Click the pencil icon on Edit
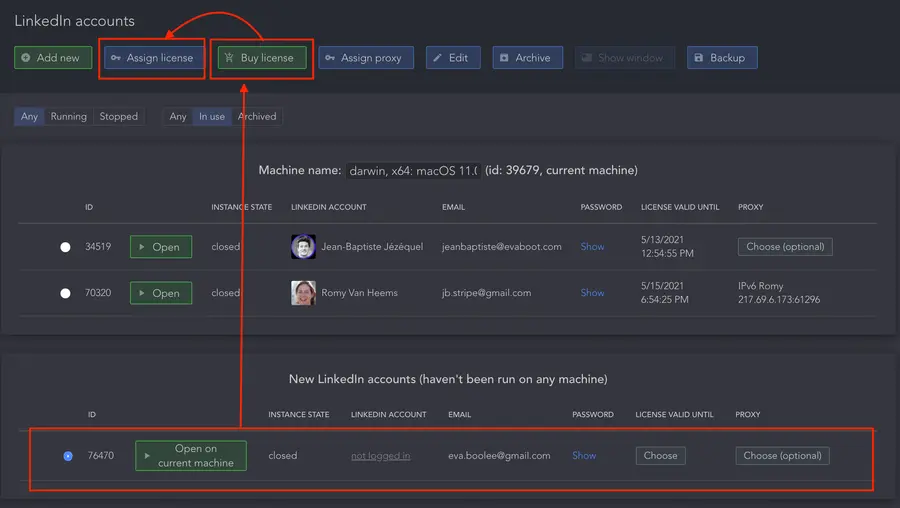This screenshot has width=900, height=508. [x=437, y=57]
